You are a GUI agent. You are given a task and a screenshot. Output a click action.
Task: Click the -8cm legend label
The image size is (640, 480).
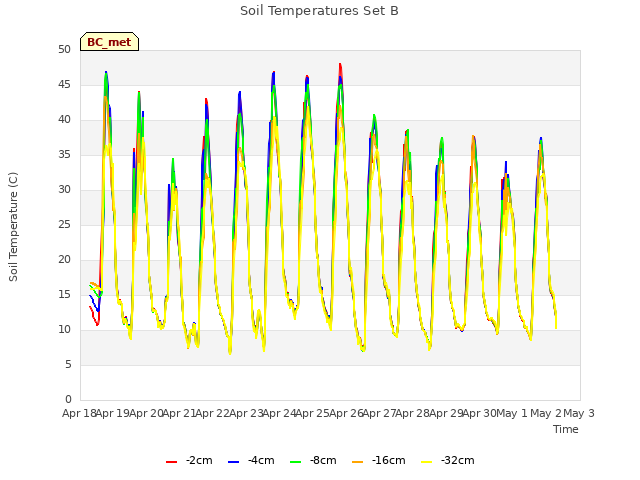[323, 460]
